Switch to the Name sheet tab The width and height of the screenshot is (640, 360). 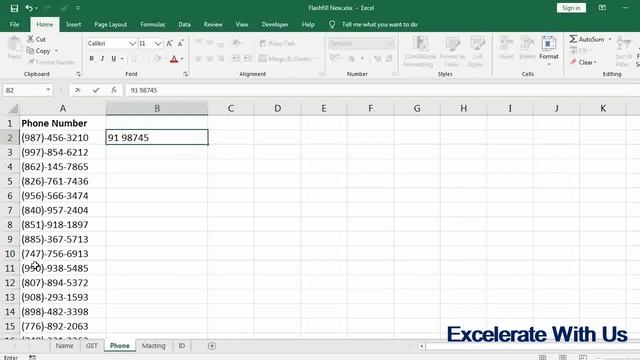click(64, 346)
